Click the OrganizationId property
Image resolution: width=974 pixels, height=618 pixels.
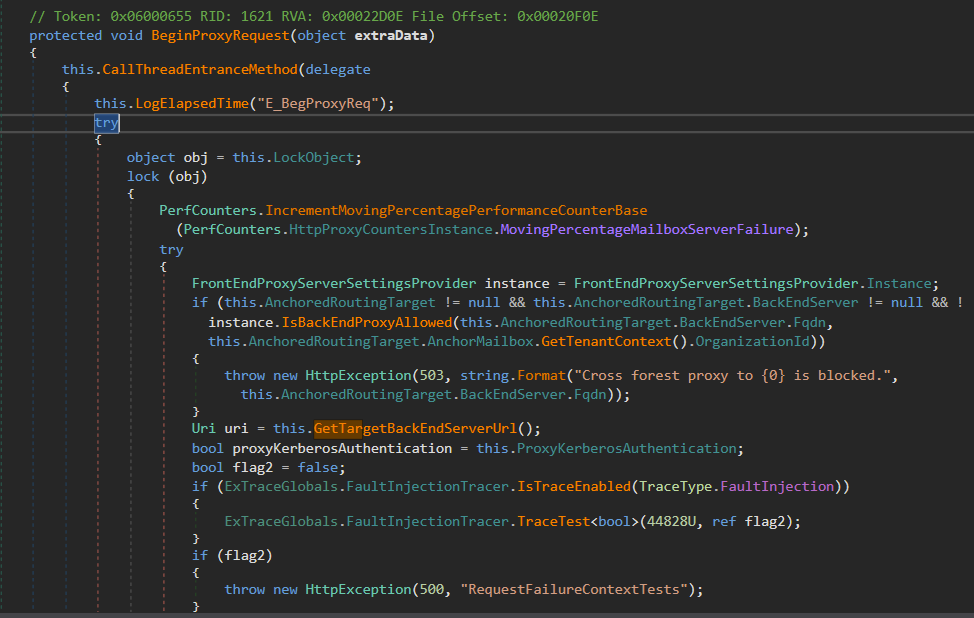coord(752,342)
